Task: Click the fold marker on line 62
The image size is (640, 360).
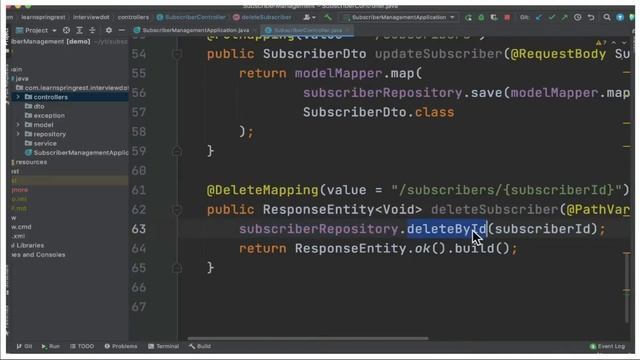Action: click(x=177, y=209)
